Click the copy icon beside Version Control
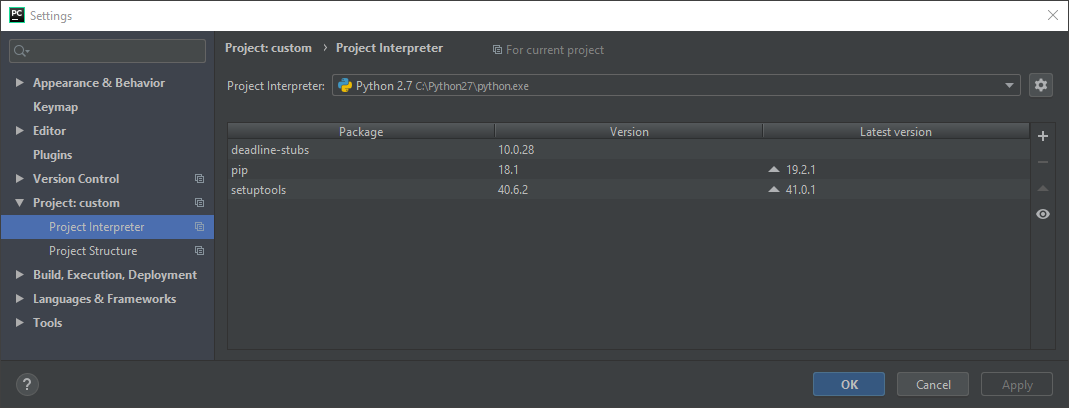 [199, 179]
